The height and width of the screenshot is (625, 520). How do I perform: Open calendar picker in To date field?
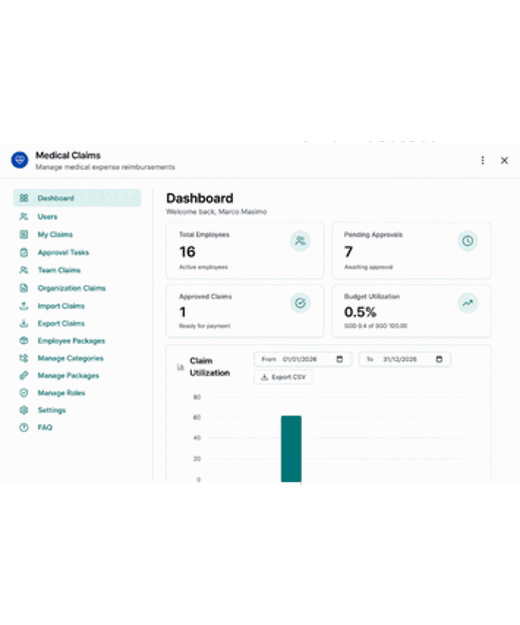(x=439, y=359)
